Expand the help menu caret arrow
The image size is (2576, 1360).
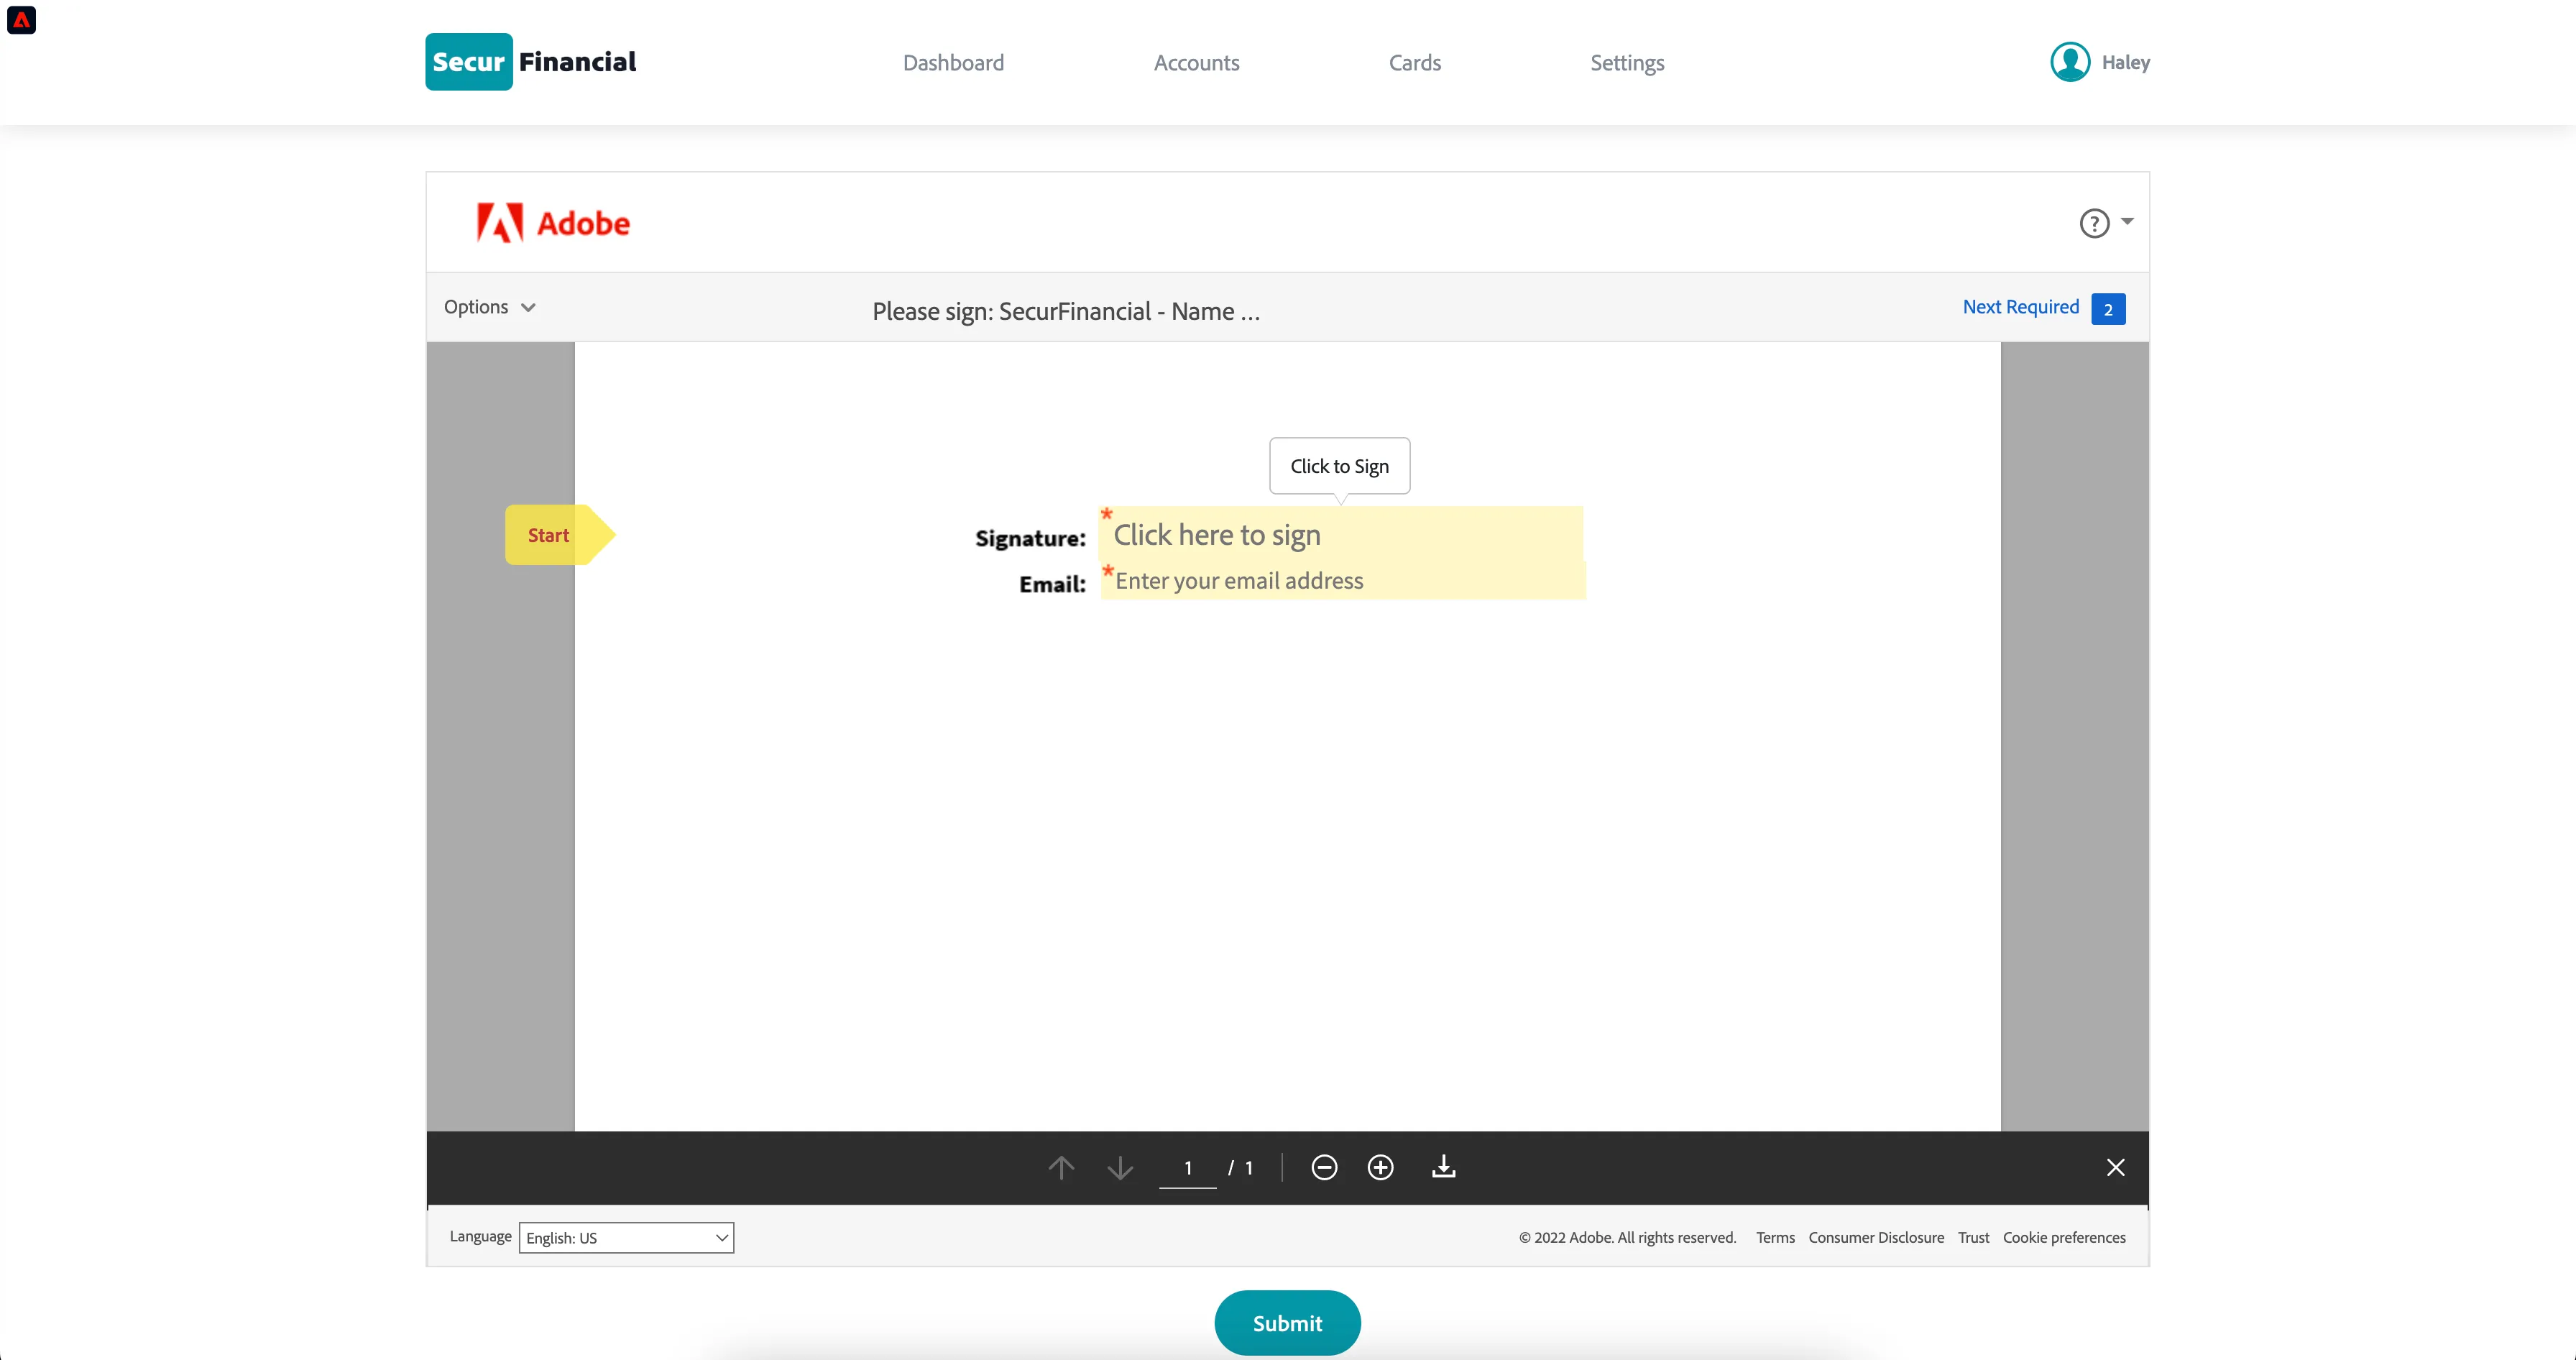(2127, 221)
